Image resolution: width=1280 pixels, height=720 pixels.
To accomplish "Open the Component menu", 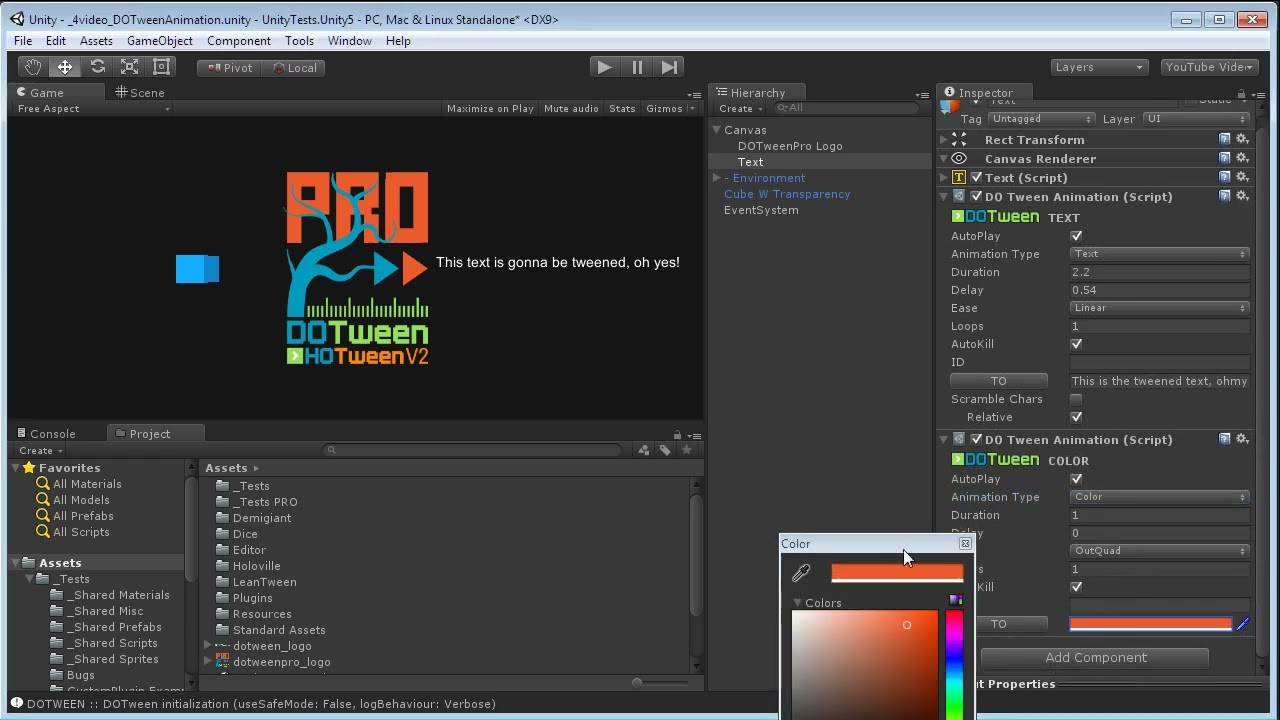I will coord(239,41).
